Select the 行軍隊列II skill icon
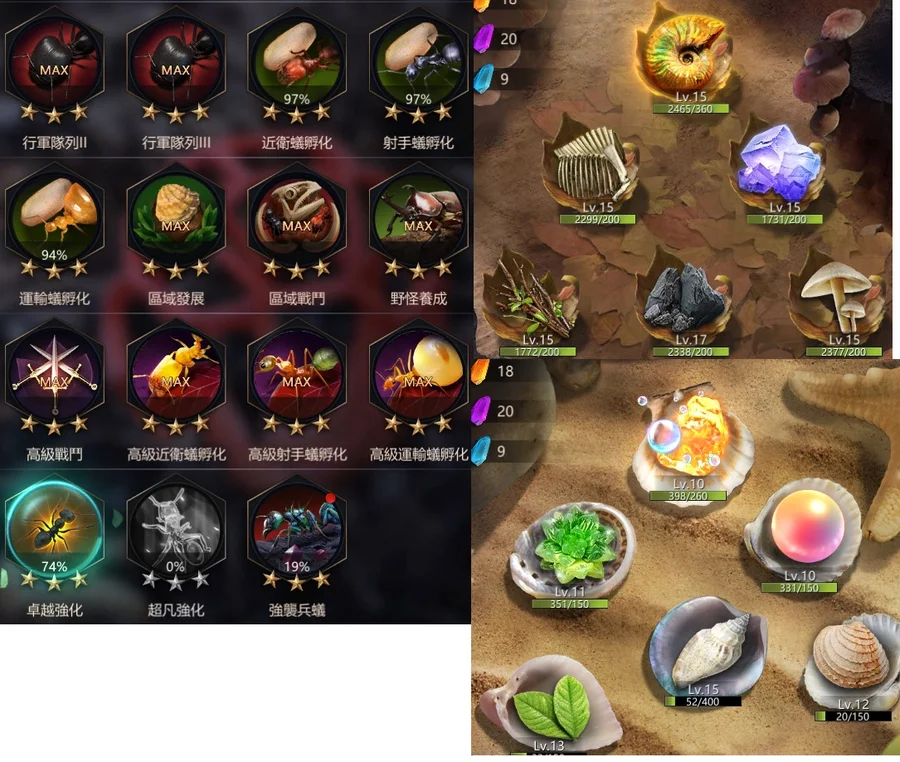Viewport: 900px width, 762px height. (x=54, y=61)
